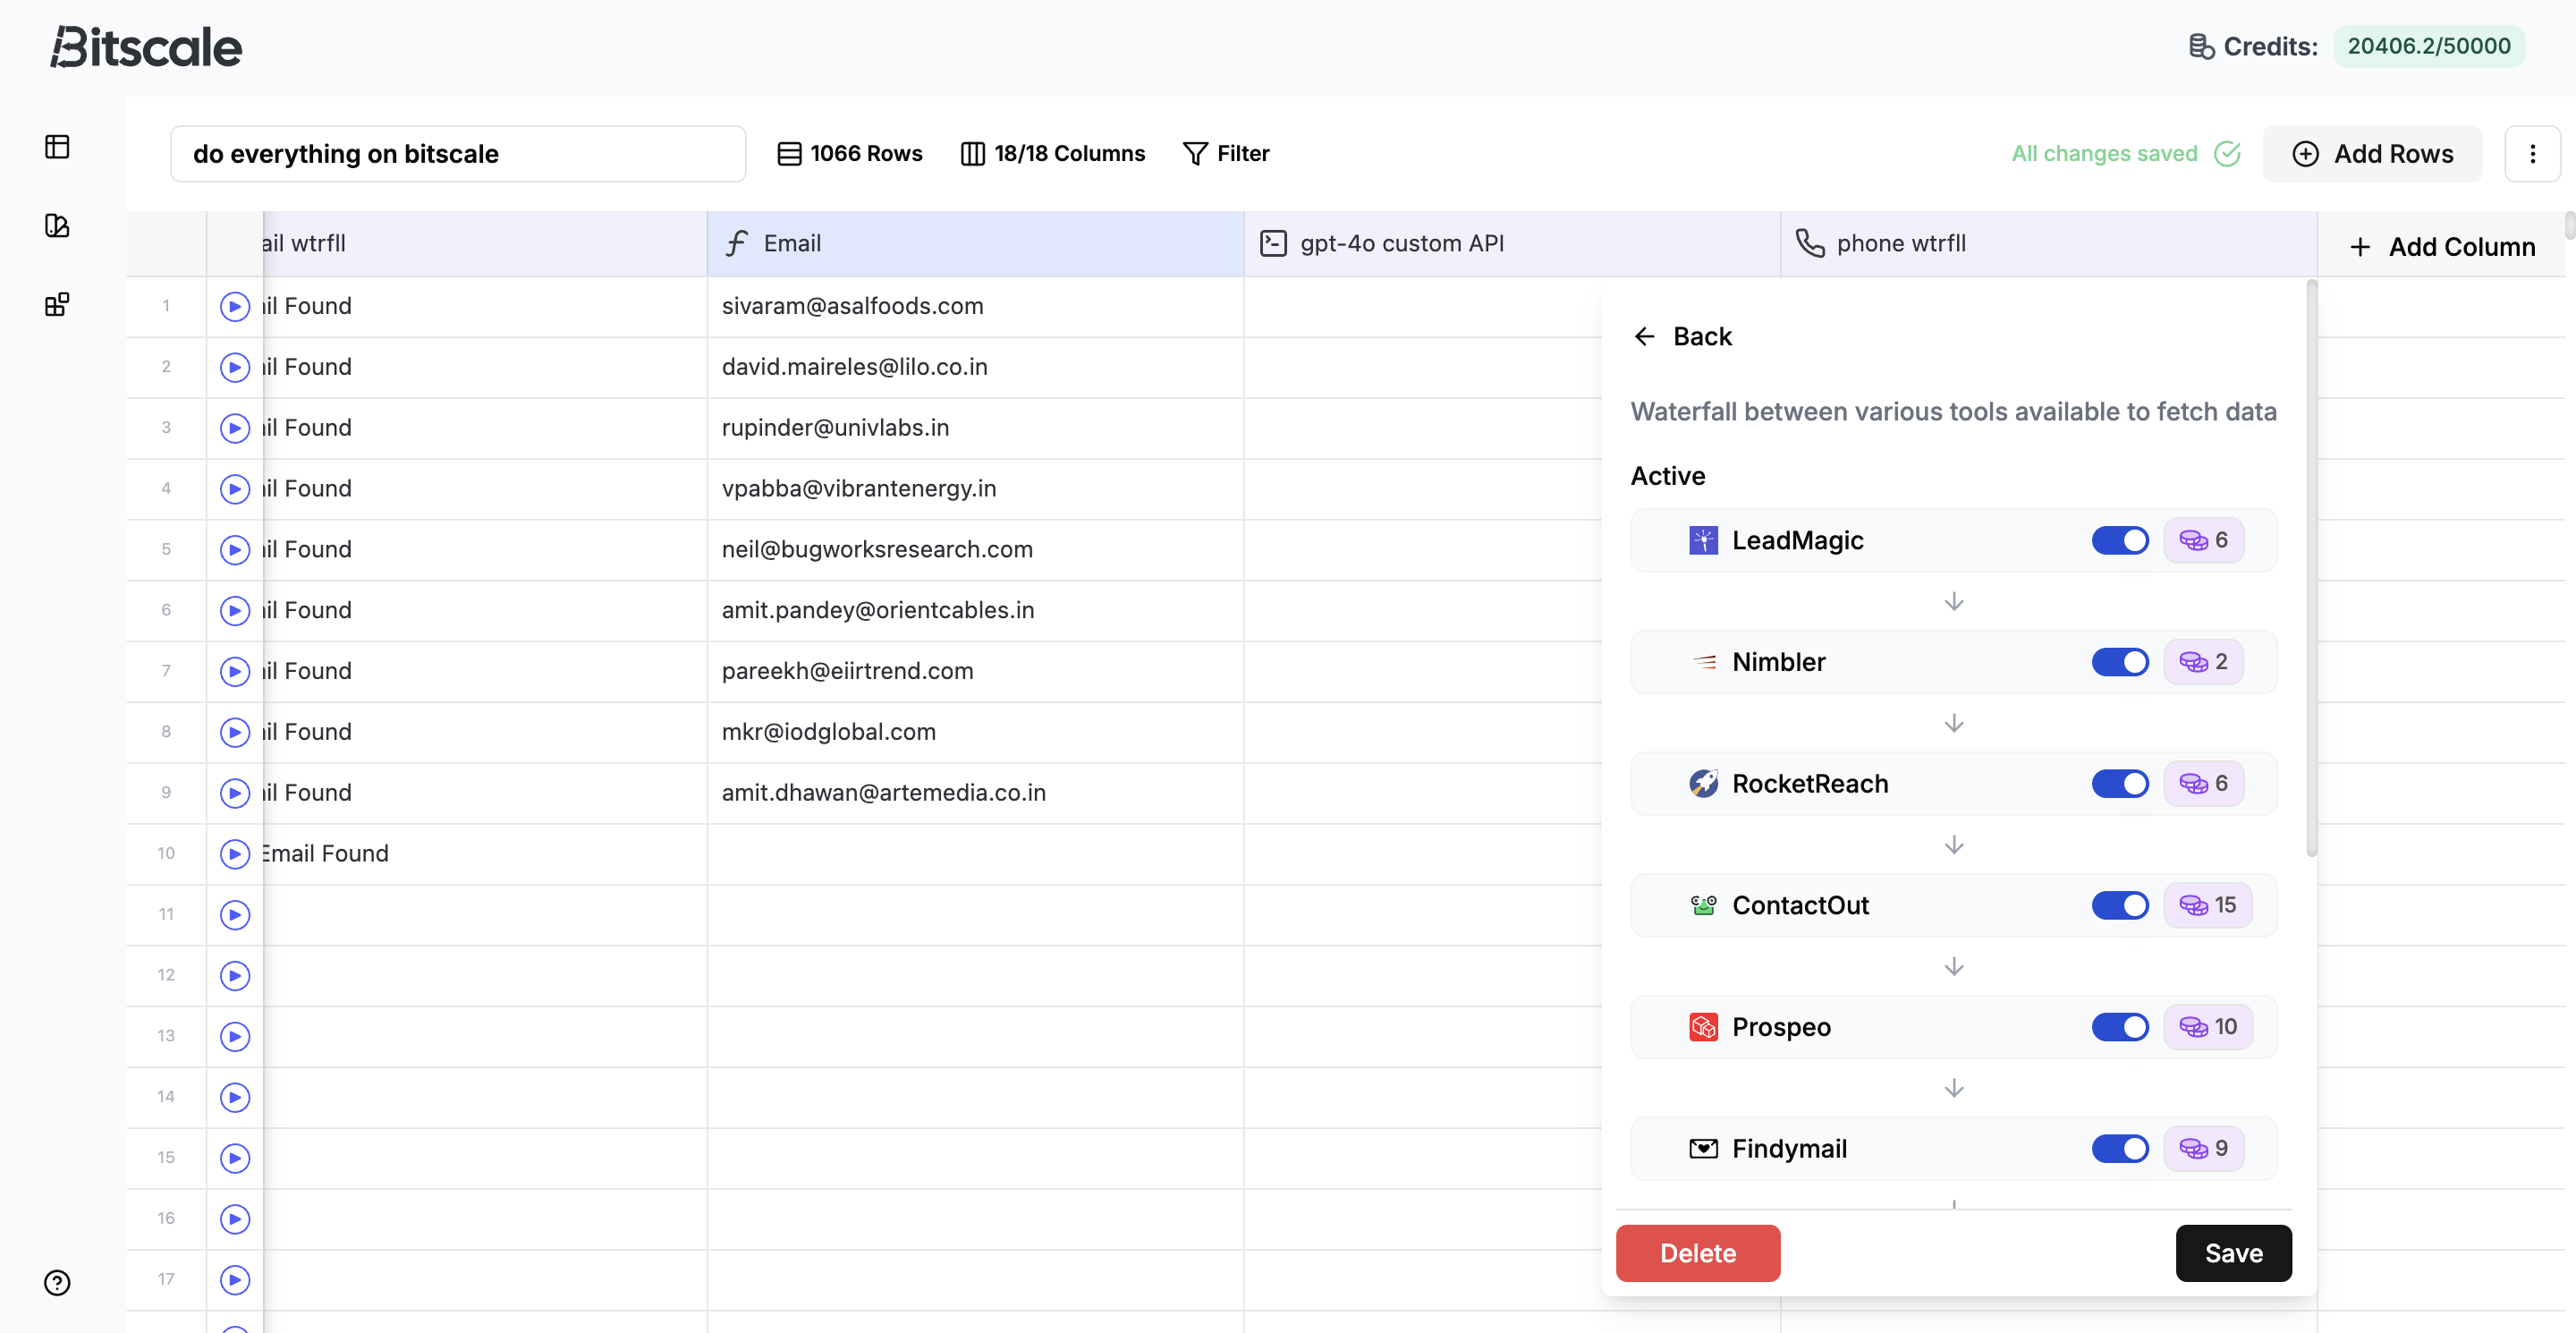Click LeadMagic 6 credits badge
The height and width of the screenshot is (1333, 2576).
point(2203,541)
